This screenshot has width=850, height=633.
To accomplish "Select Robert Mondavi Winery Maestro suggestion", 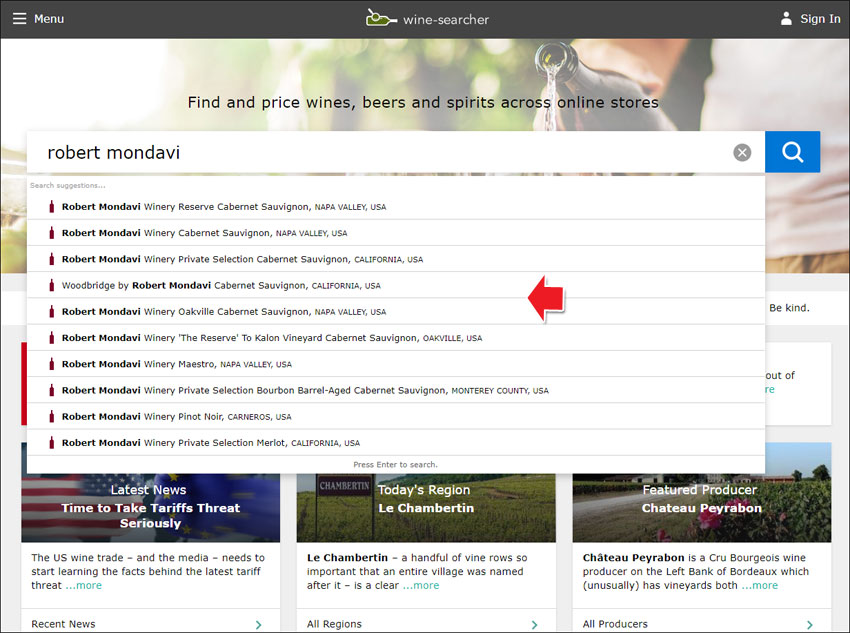I will click(x=396, y=364).
